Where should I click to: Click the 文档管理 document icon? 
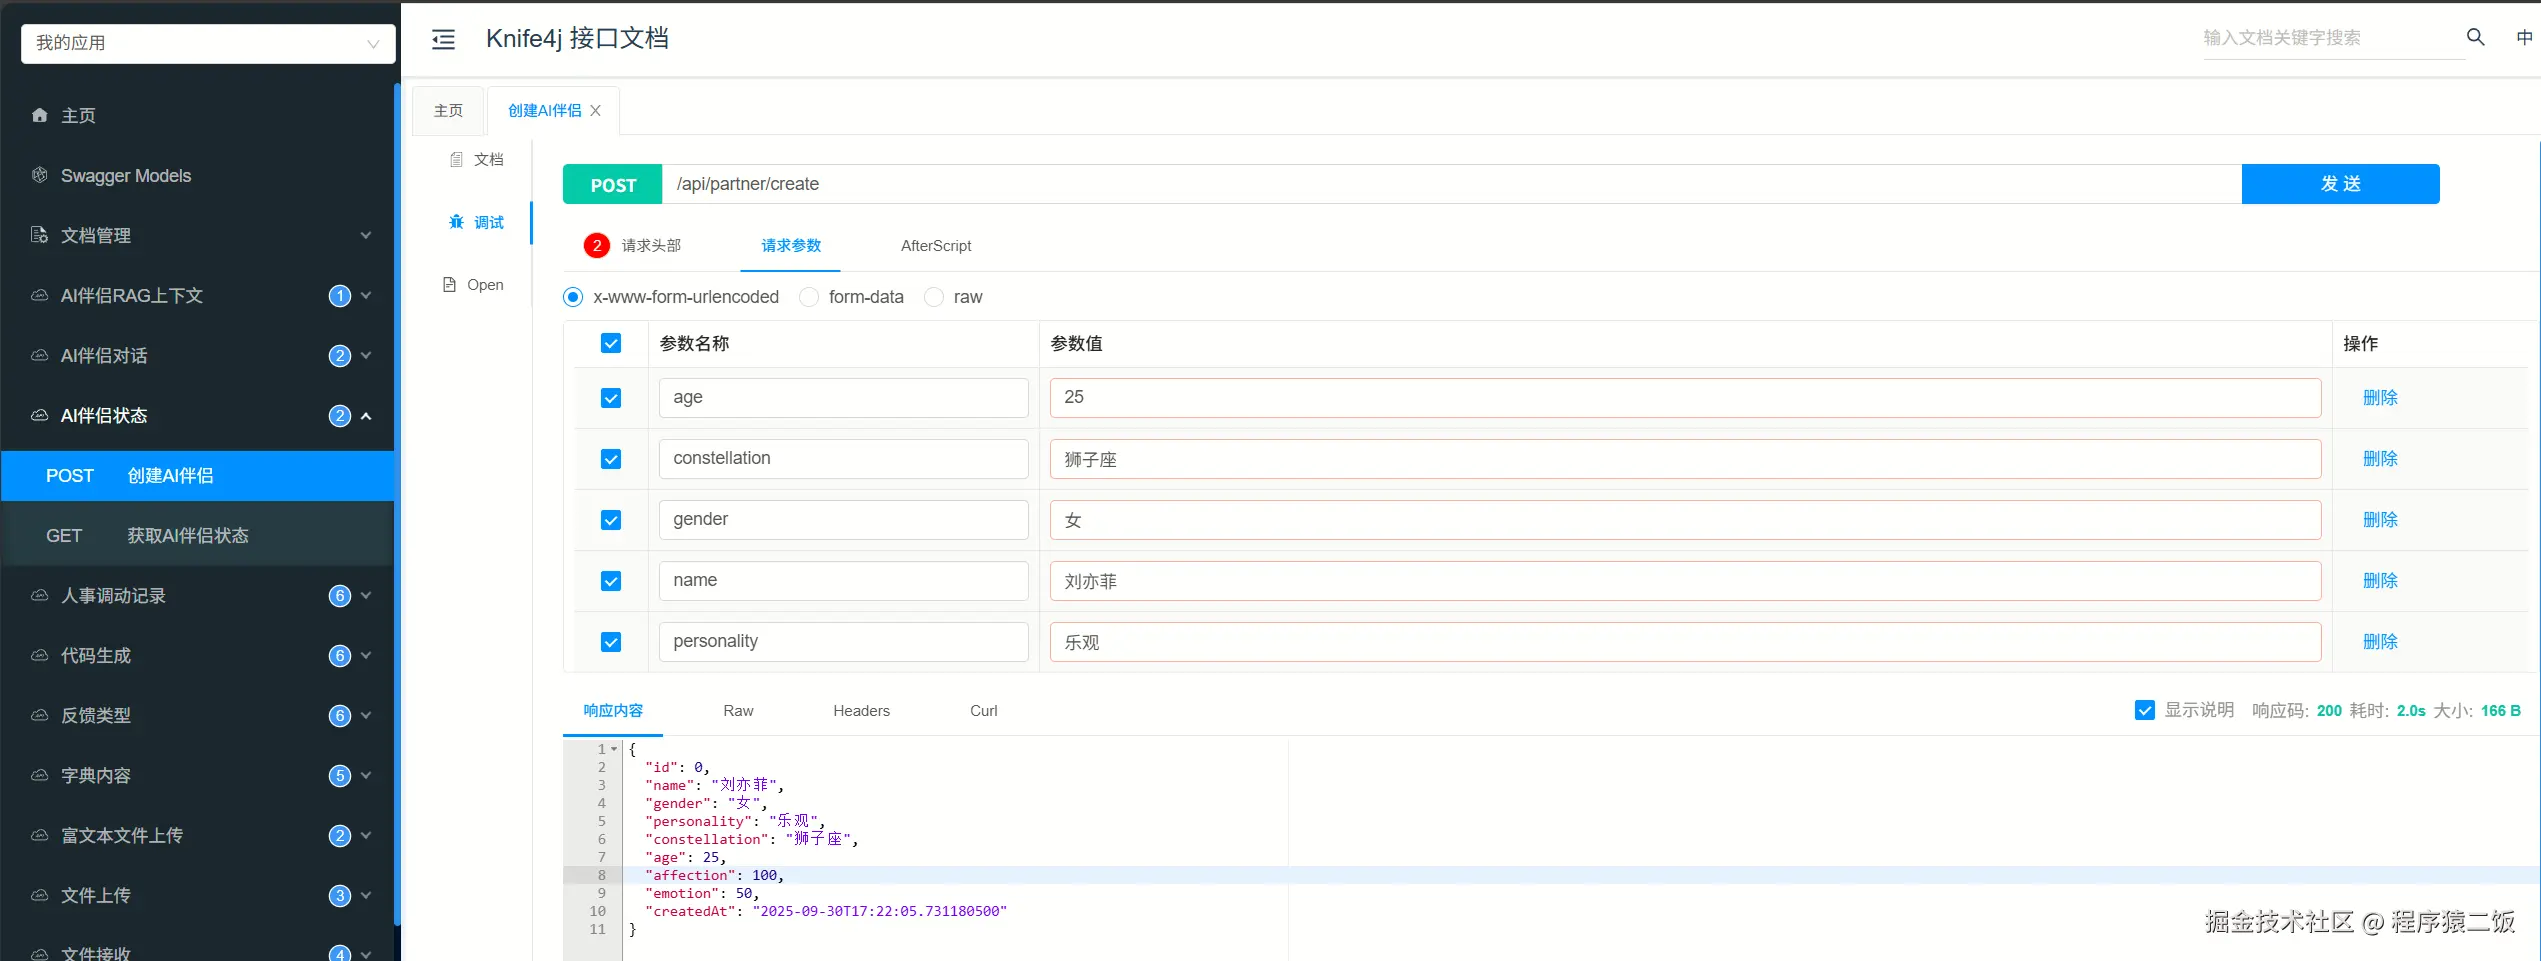tap(40, 235)
